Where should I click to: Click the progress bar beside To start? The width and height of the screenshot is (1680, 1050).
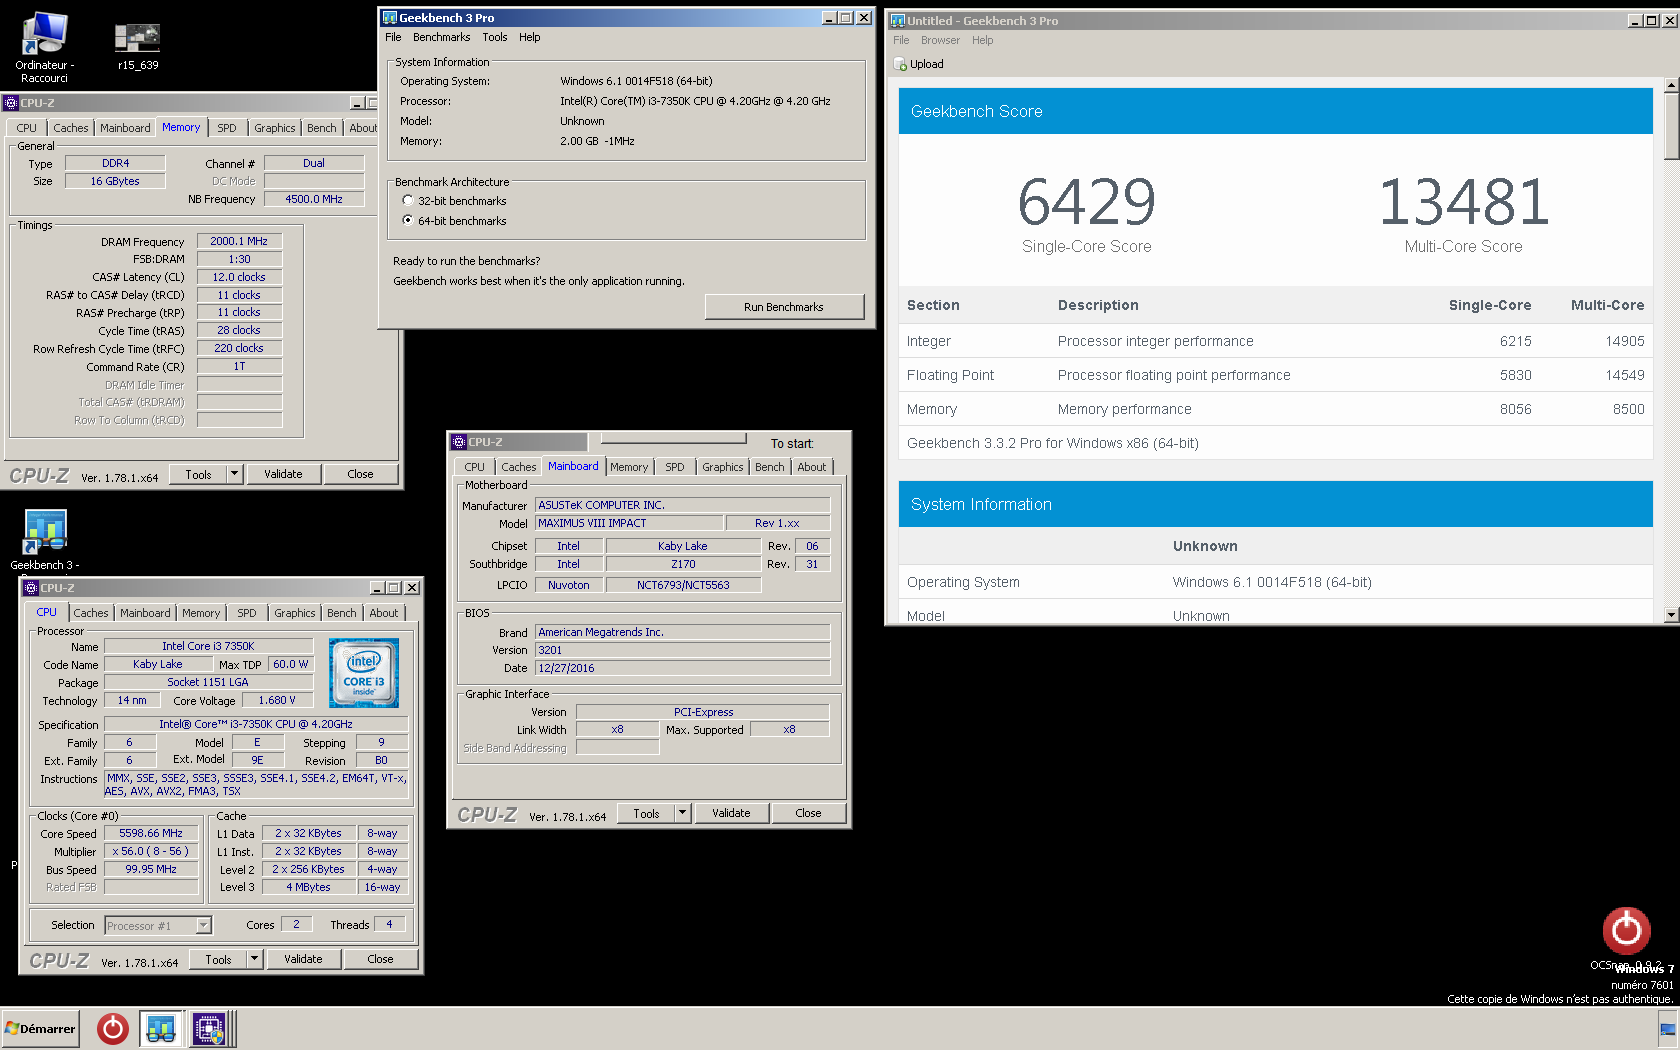click(x=673, y=438)
